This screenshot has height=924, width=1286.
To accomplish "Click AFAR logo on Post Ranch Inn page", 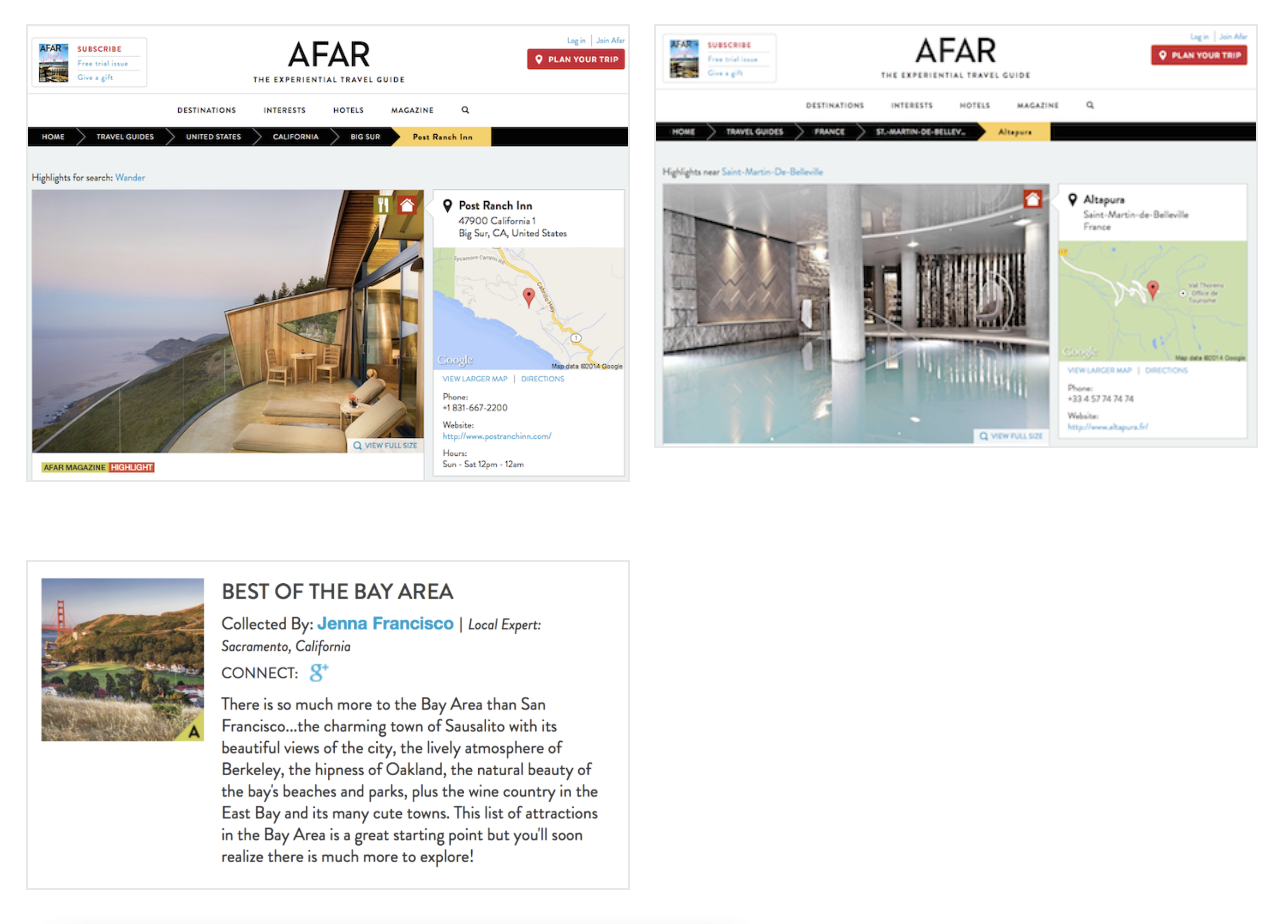I will [x=329, y=54].
